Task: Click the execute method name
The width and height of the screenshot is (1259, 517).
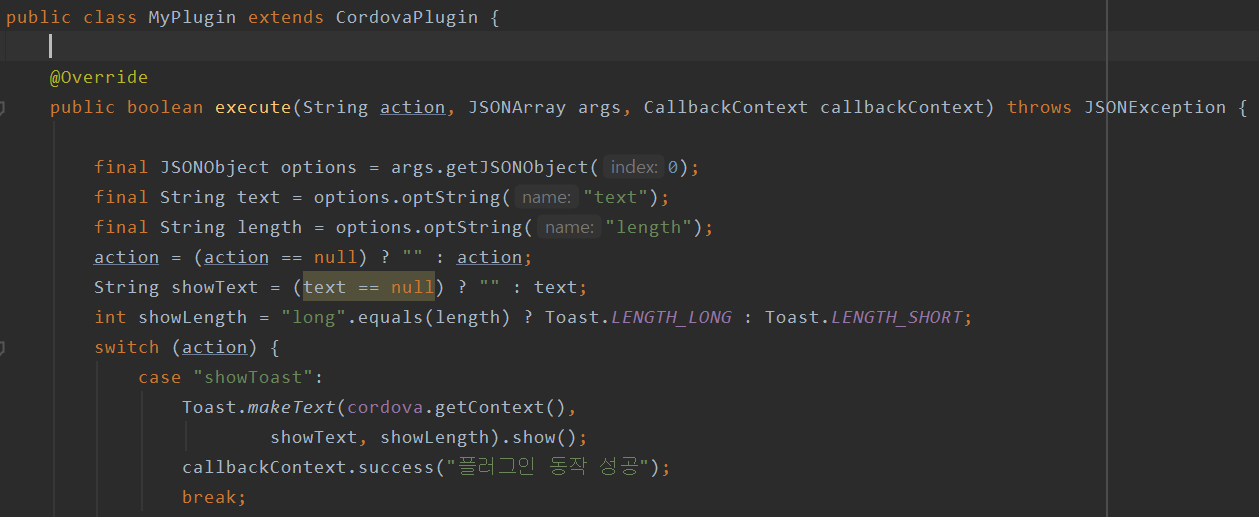Action: (253, 107)
